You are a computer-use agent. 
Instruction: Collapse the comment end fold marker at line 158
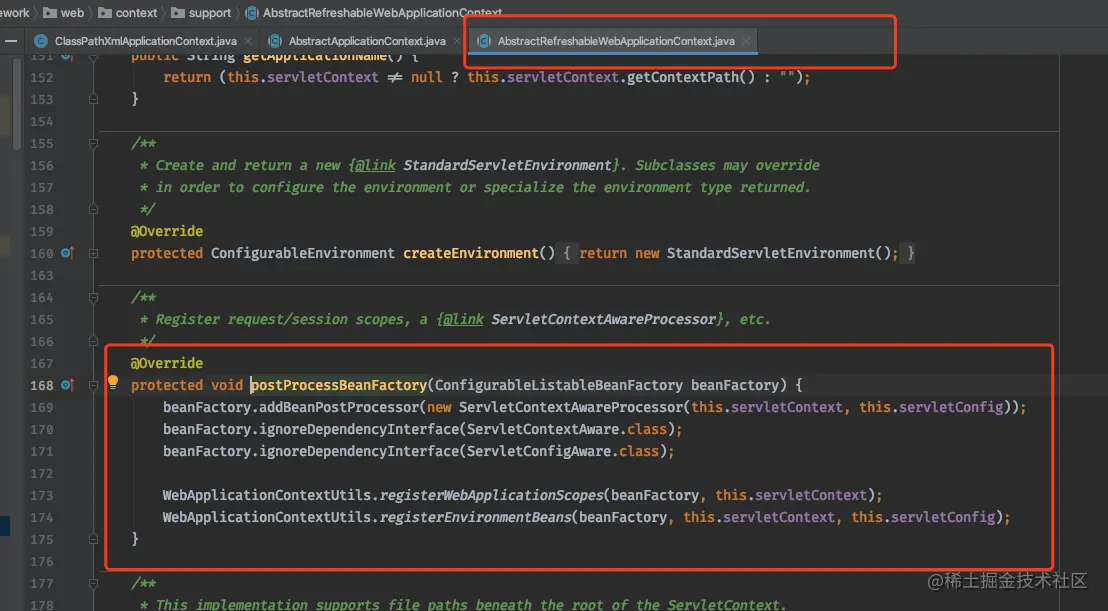93,209
